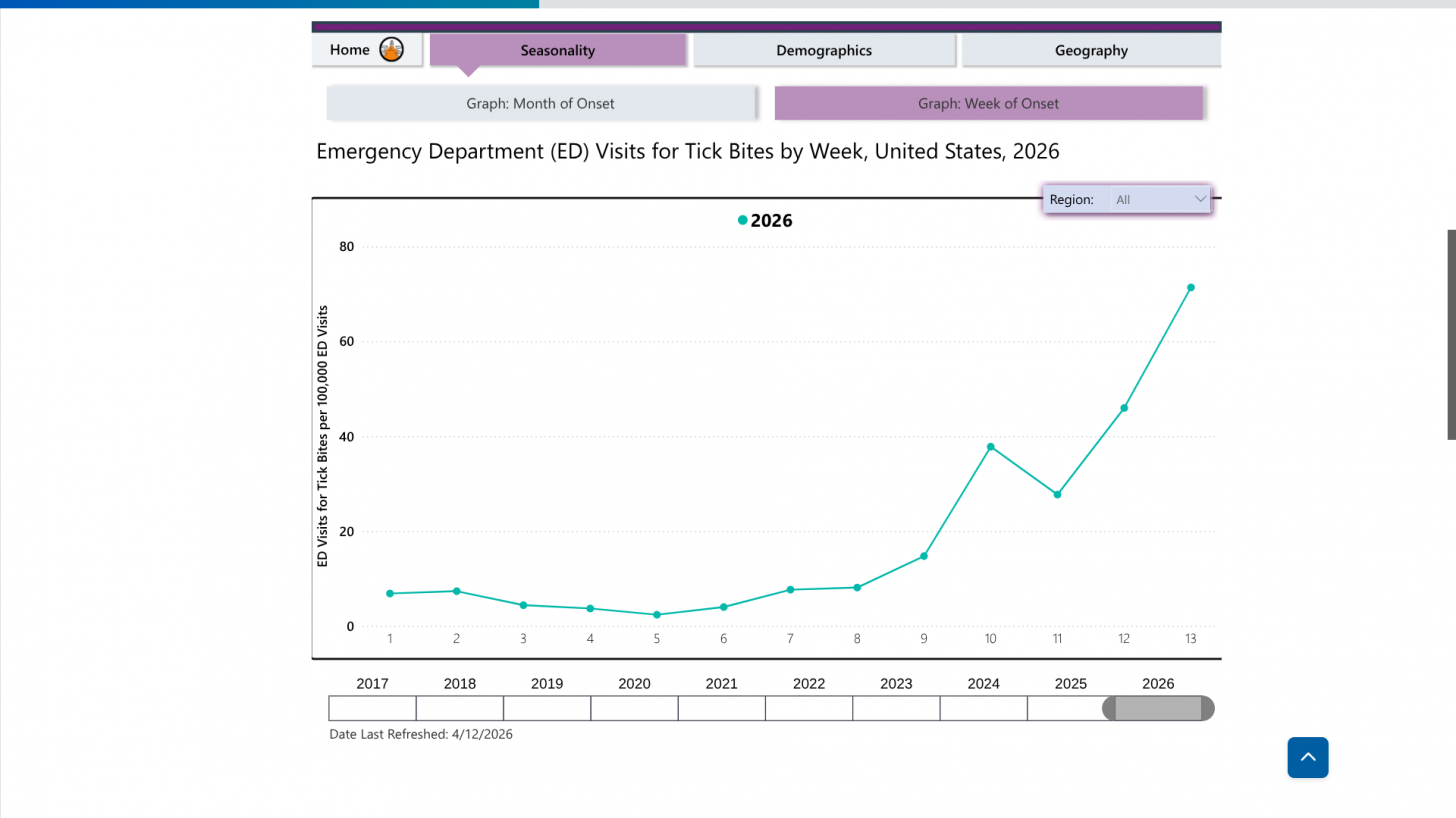The width and height of the screenshot is (1456, 818).
Task: Show the Month of Onset graph
Action: (x=540, y=103)
